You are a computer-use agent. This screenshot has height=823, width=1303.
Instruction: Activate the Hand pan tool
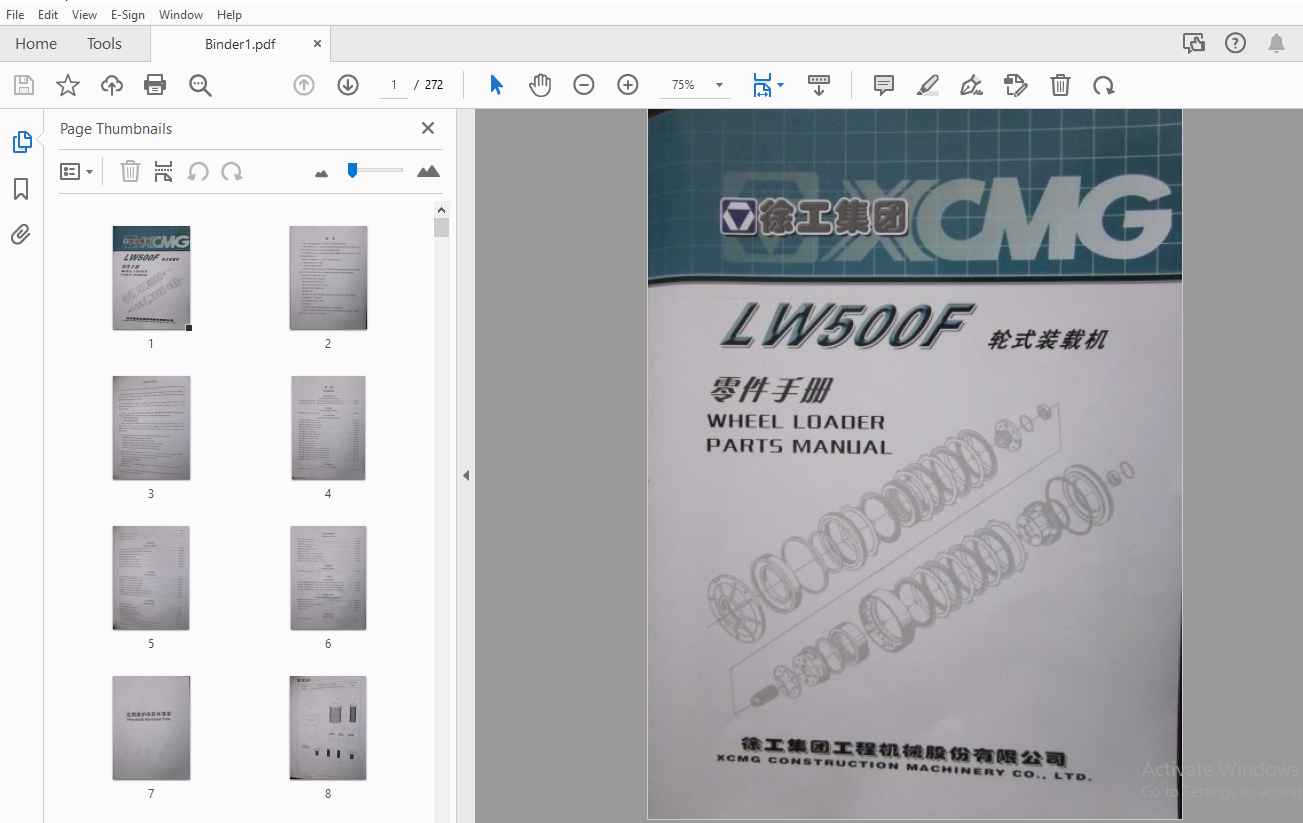540,85
